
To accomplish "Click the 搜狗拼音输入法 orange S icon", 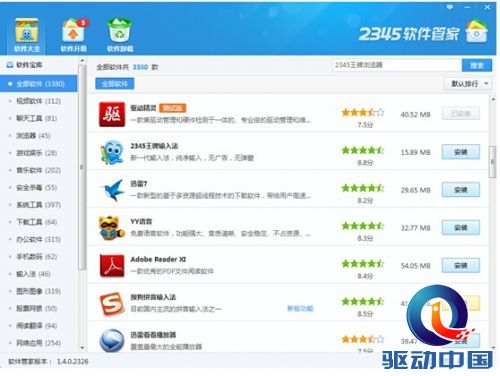I will click(x=112, y=304).
